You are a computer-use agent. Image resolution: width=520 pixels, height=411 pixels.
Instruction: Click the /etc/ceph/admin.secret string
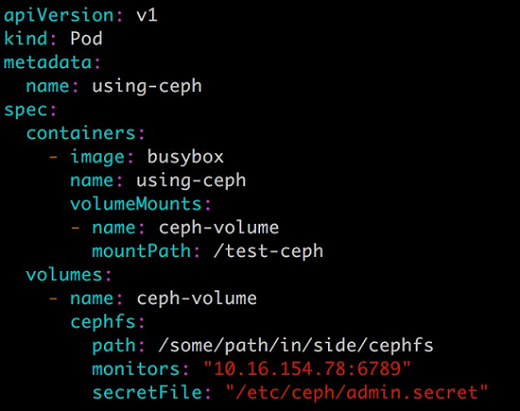356,393
